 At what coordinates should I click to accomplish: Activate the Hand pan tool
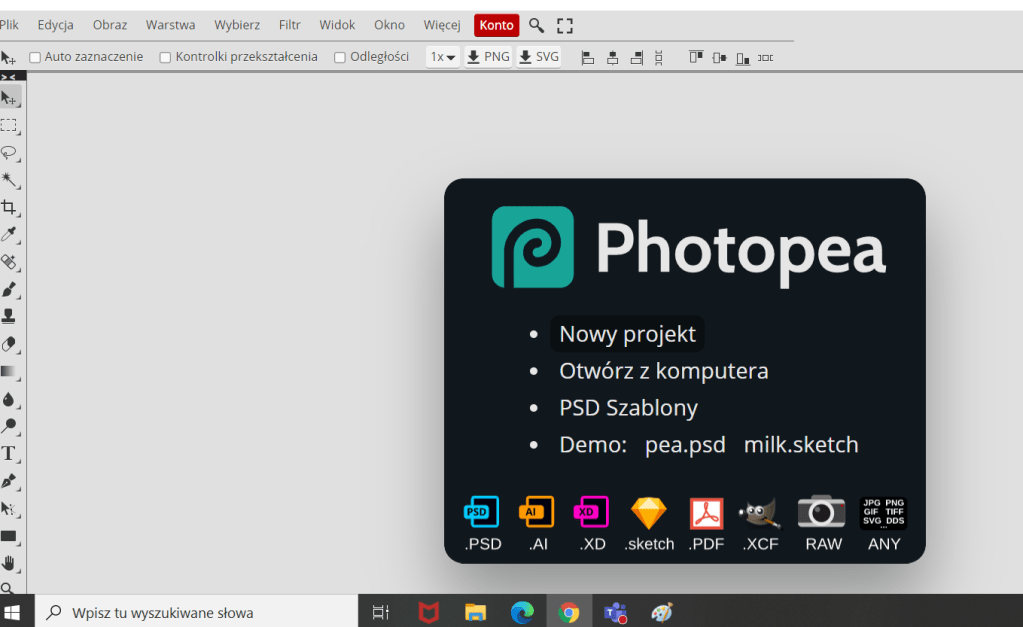coord(9,563)
